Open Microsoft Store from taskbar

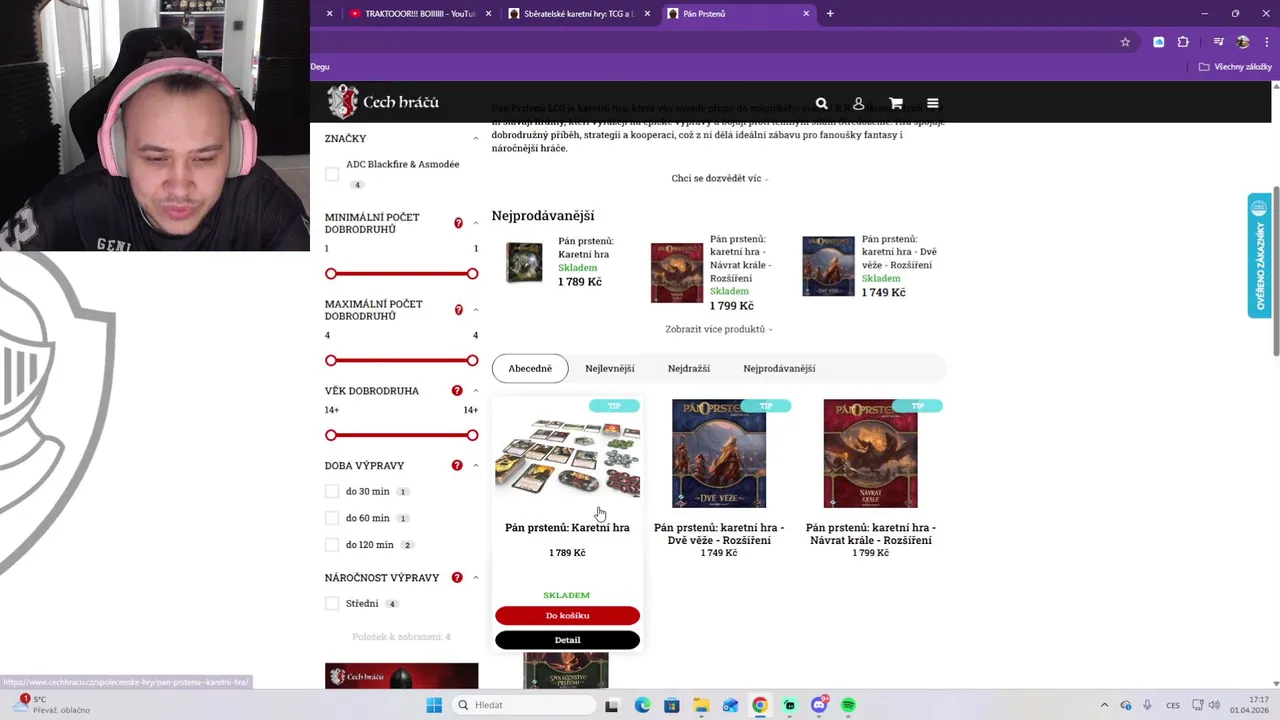click(x=672, y=705)
